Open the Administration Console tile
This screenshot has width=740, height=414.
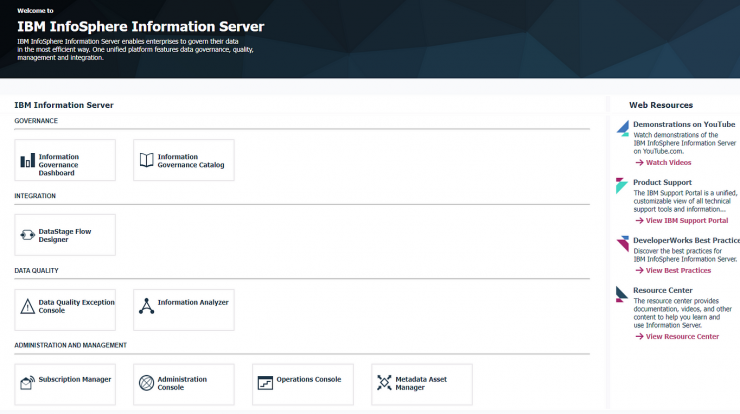click(x=184, y=384)
